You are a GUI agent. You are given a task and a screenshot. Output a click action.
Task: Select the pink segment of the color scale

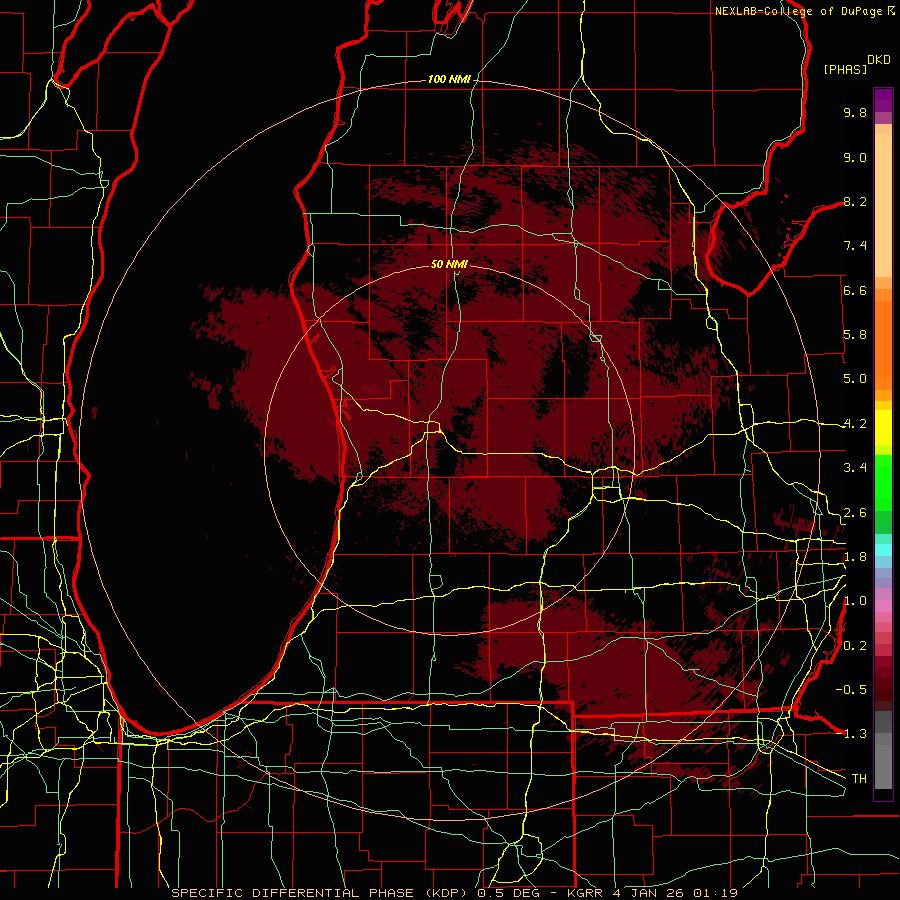pyautogui.click(x=883, y=606)
